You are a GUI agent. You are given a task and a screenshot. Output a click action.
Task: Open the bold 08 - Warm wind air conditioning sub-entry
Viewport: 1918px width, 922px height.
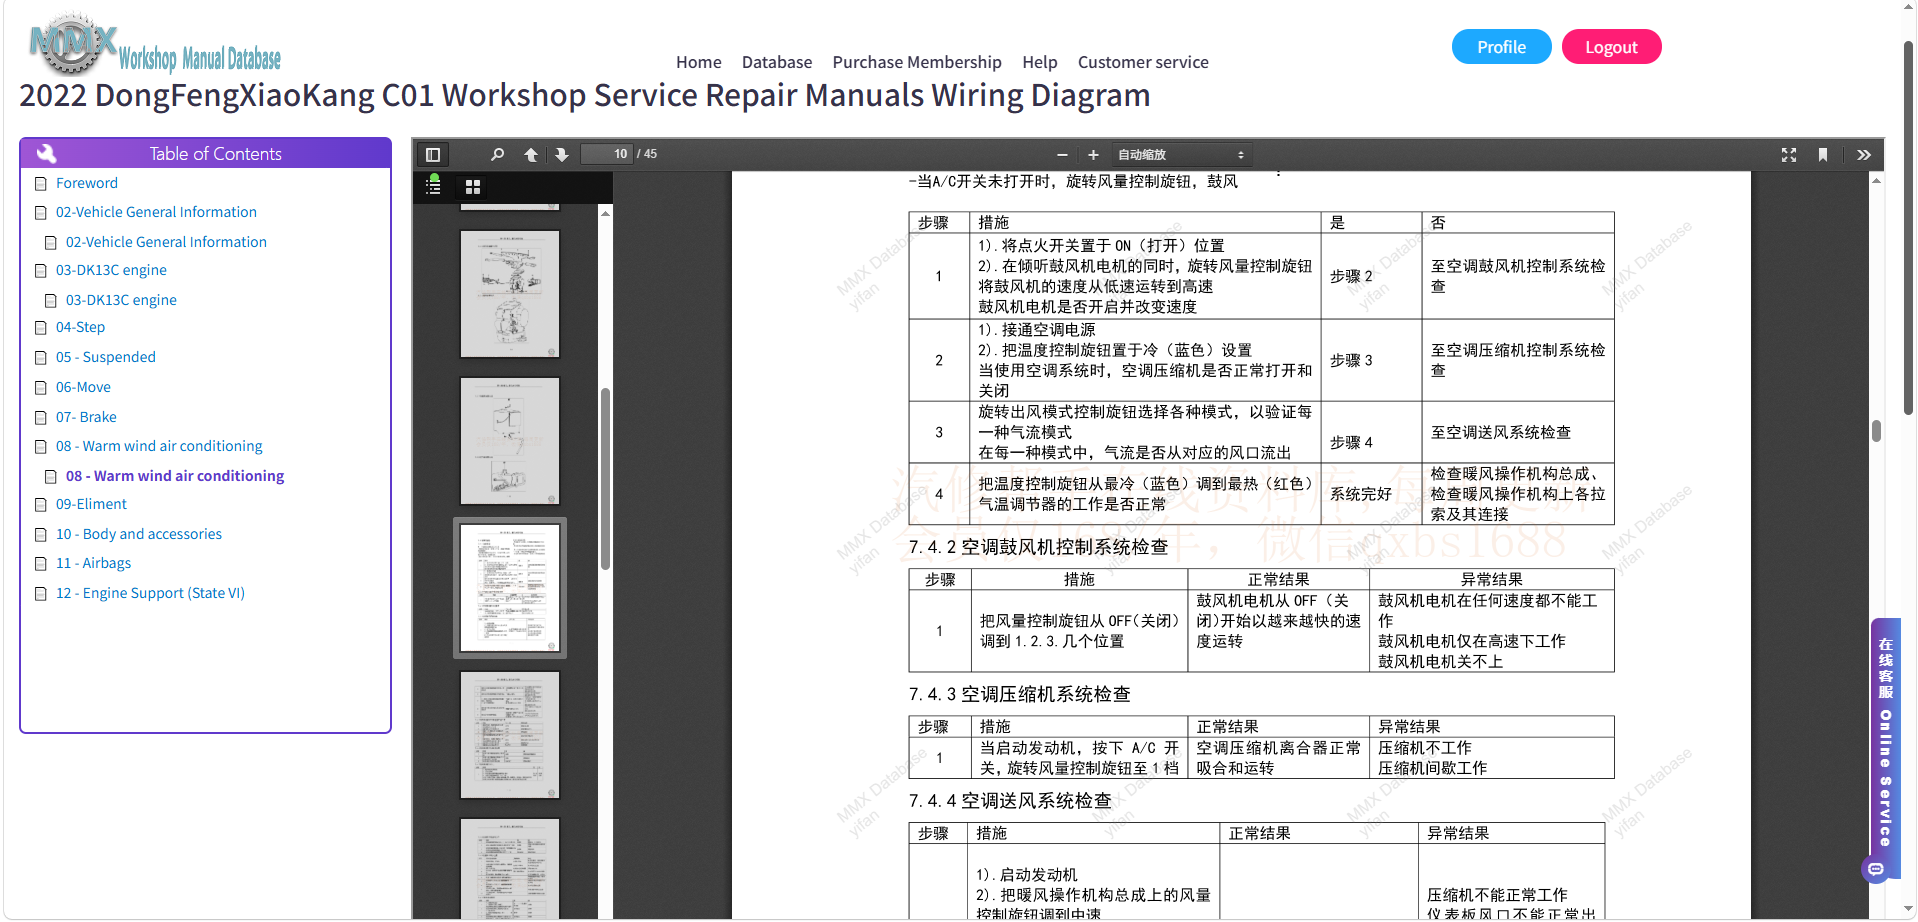pos(175,476)
